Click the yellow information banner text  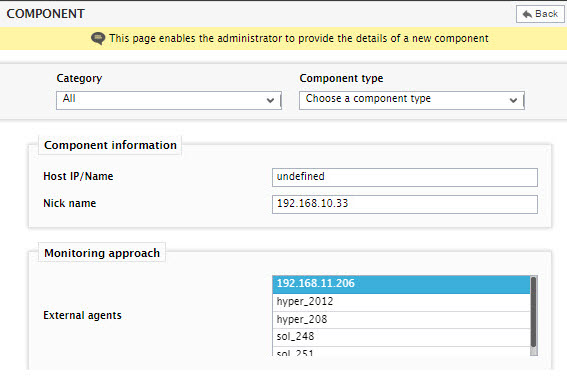299,38
